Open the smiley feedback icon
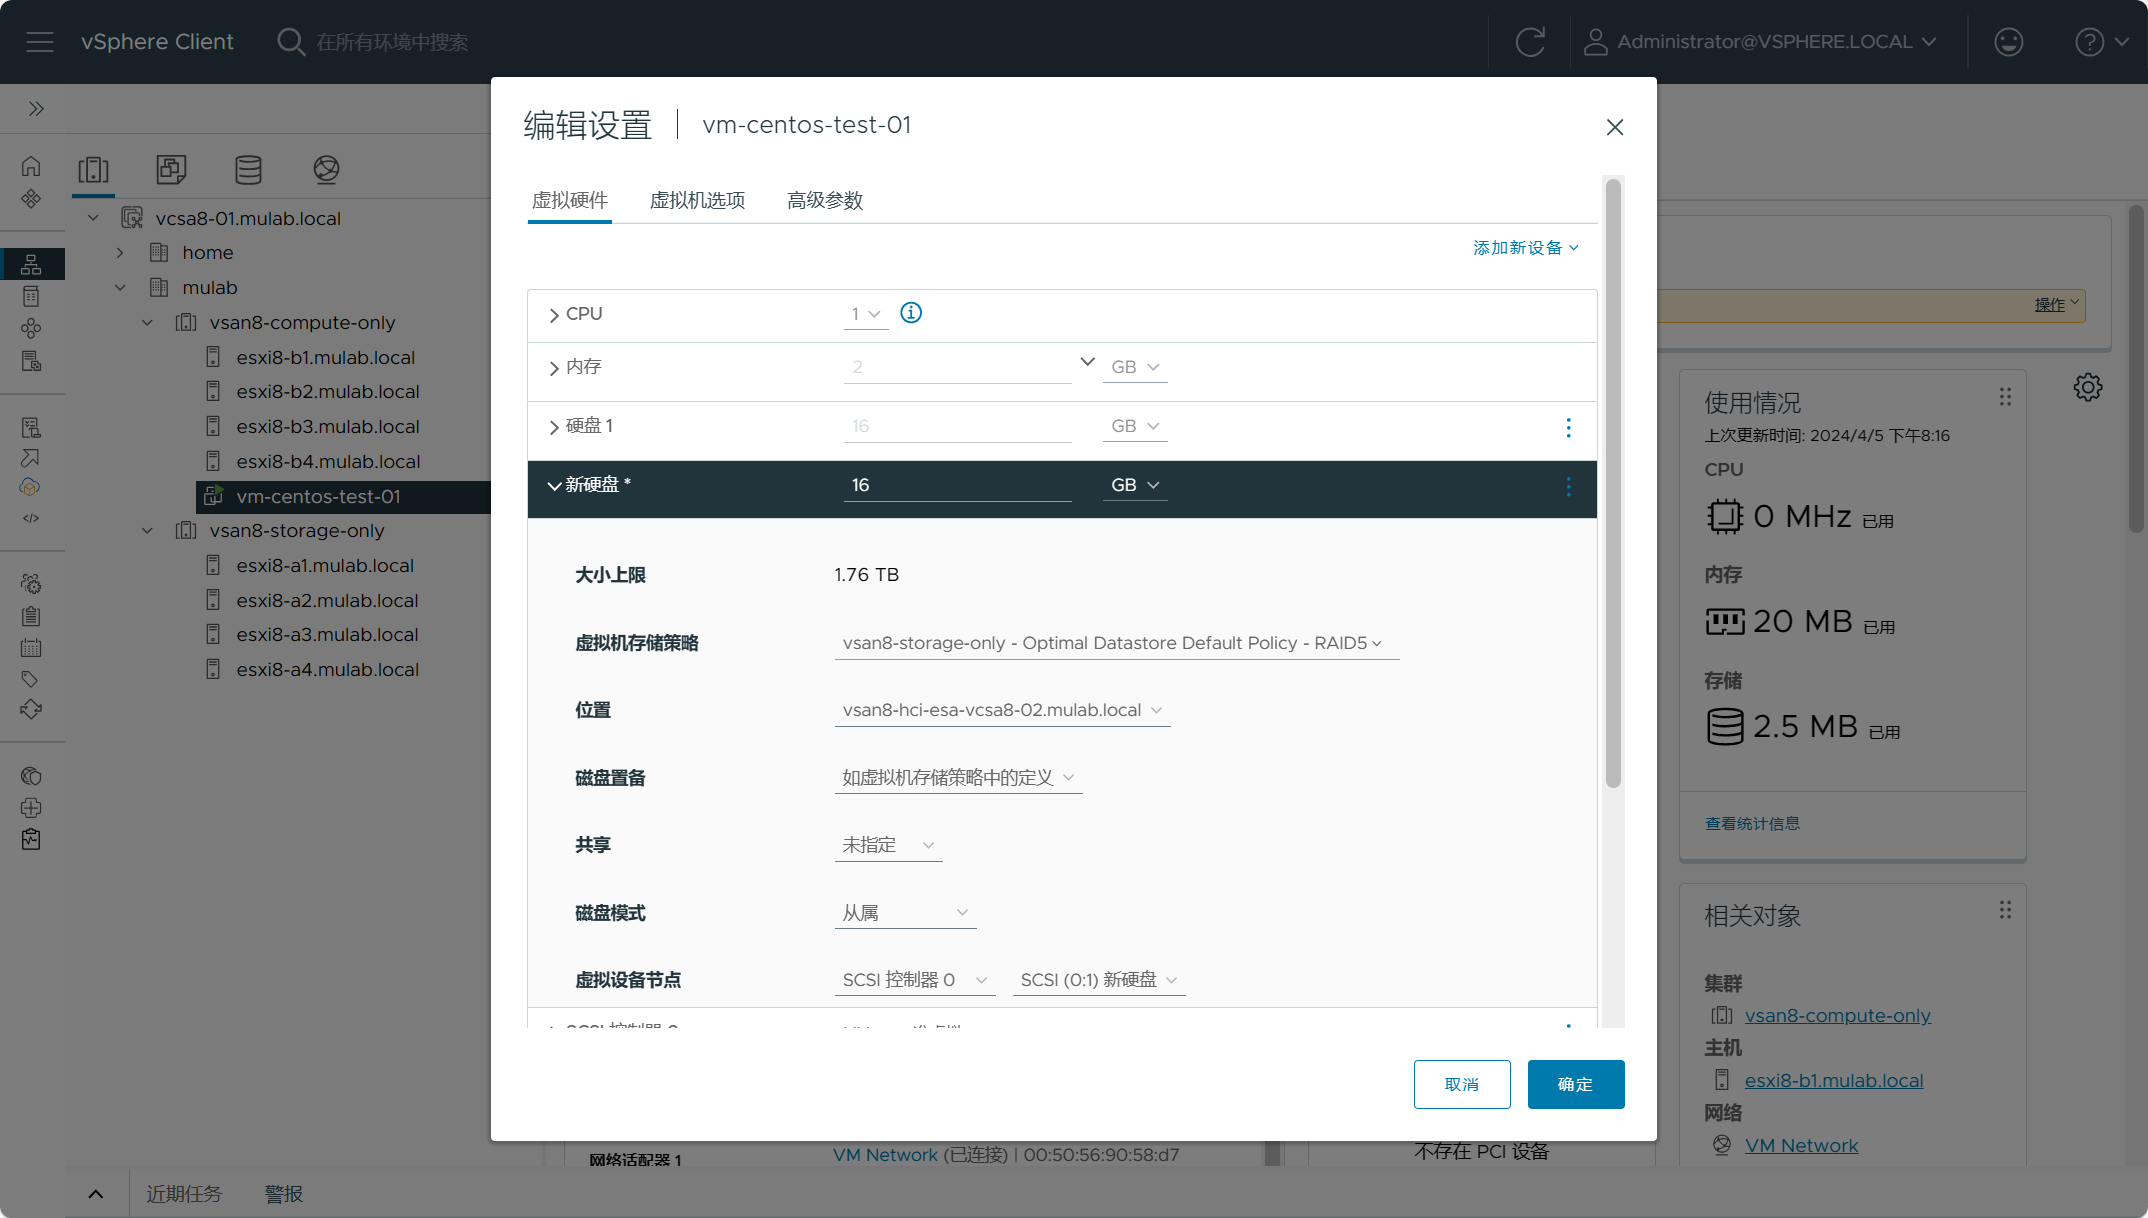Image resolution: width=2148 pixels, height=1218 pixels. pos(2008,42)
